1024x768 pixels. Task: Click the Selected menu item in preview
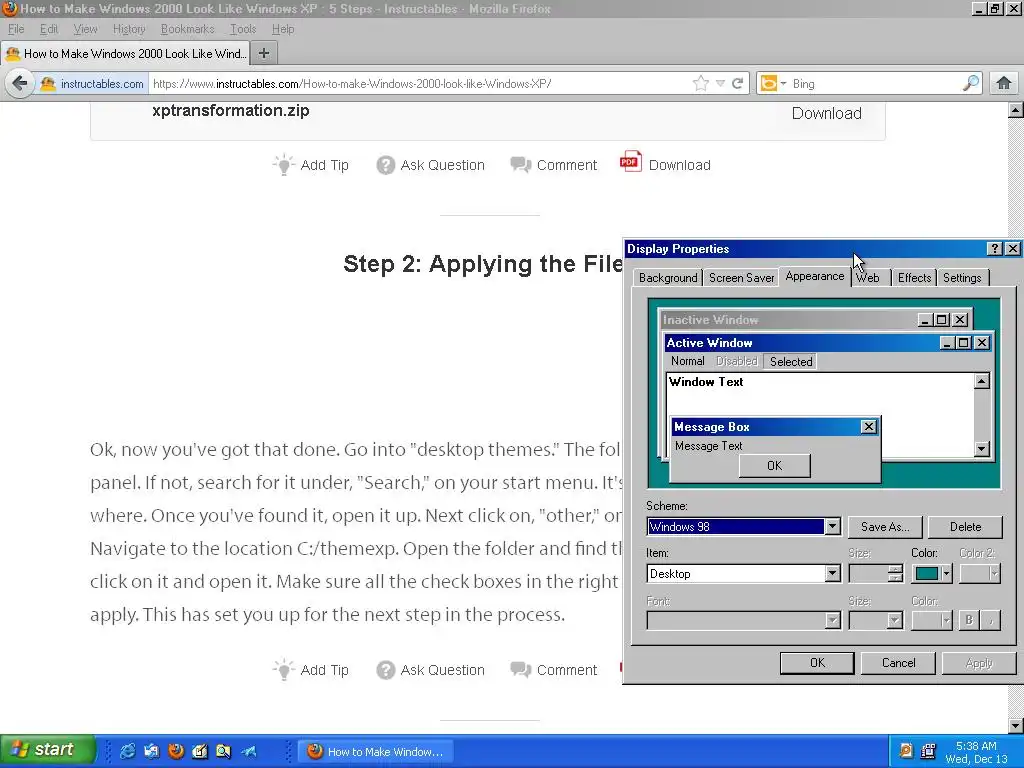point(791,361)
